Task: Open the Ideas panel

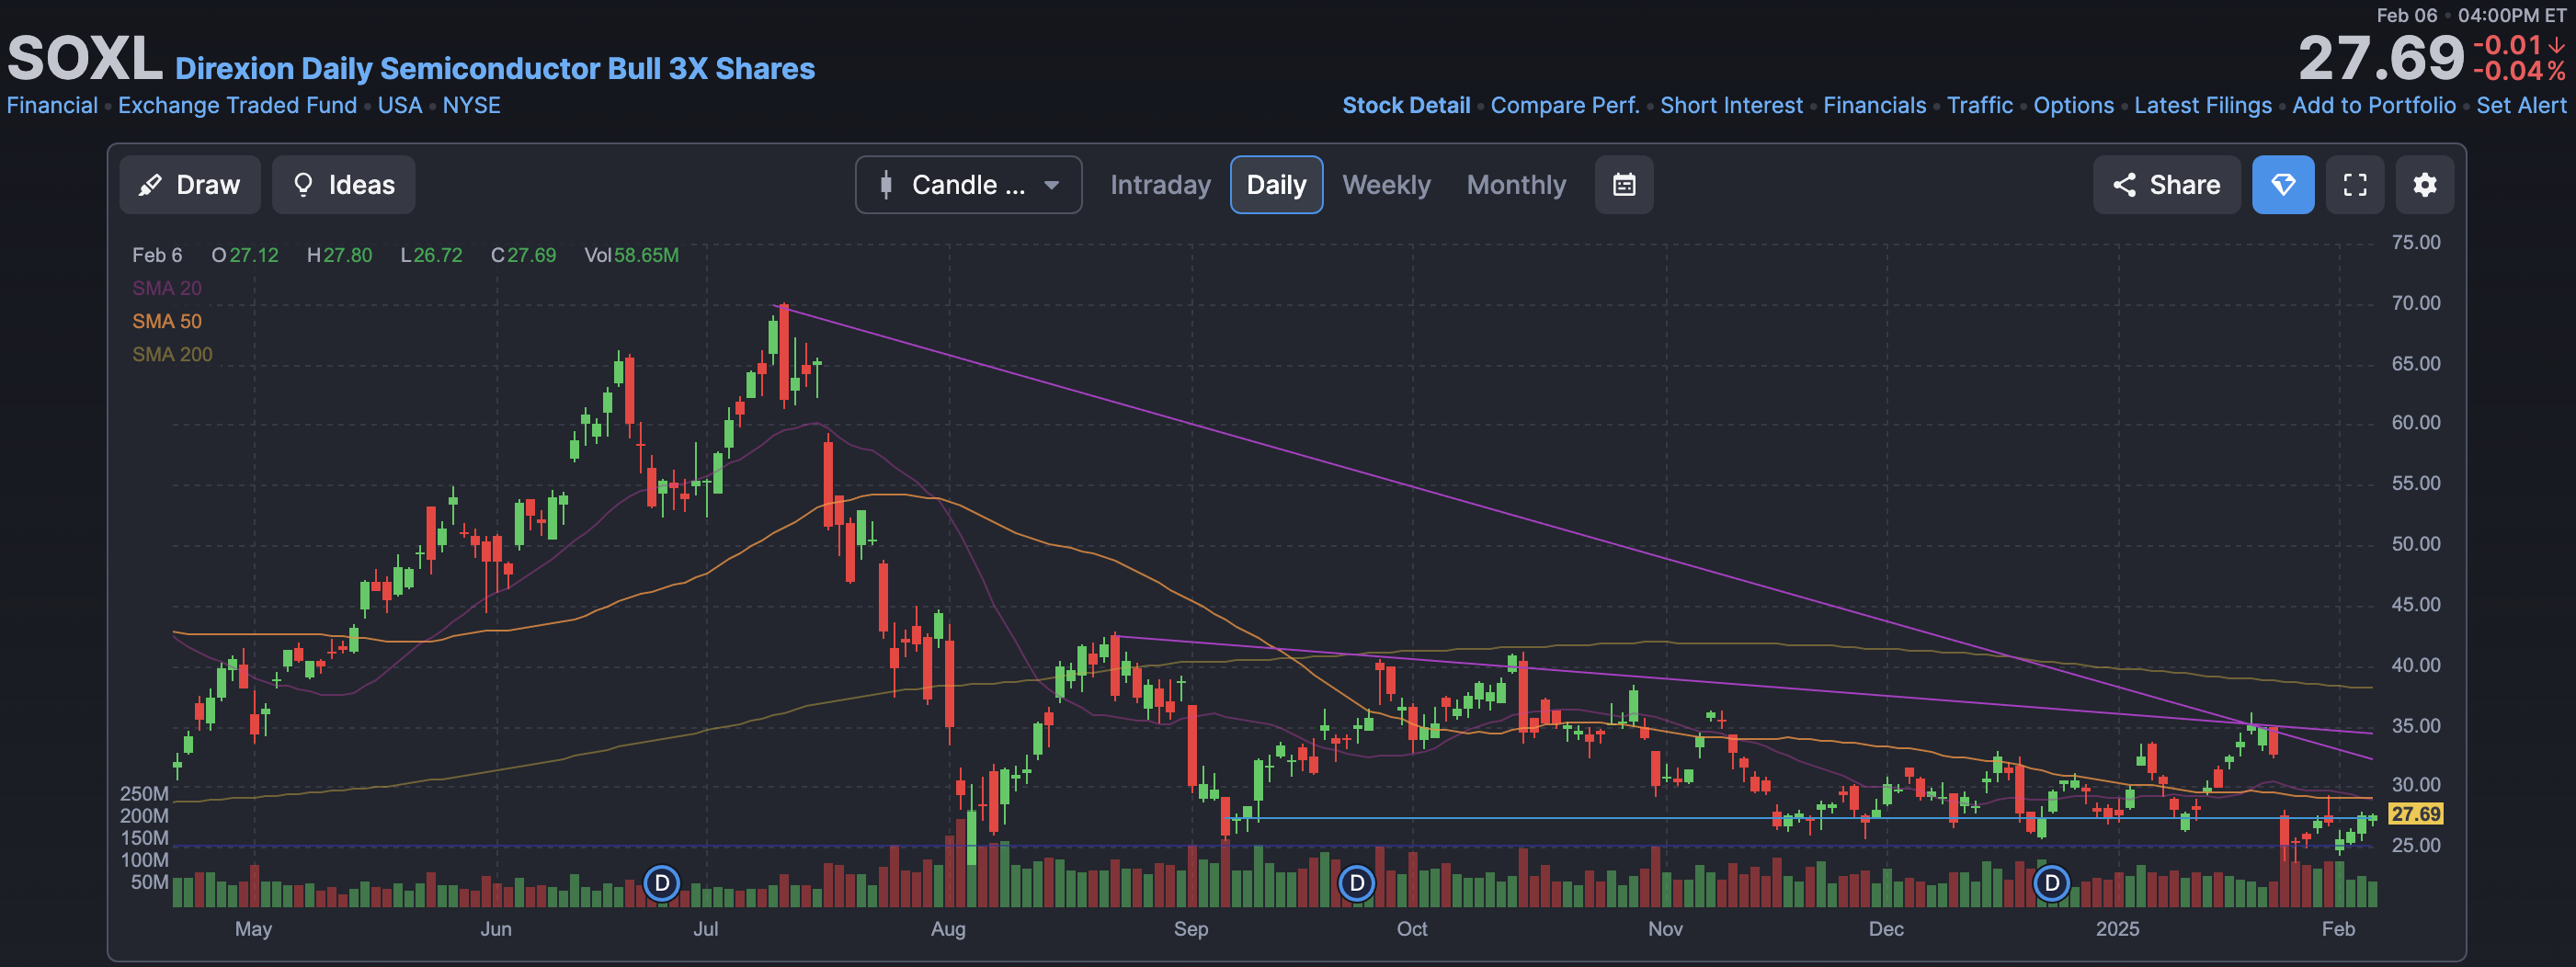Action: [343, 185]
